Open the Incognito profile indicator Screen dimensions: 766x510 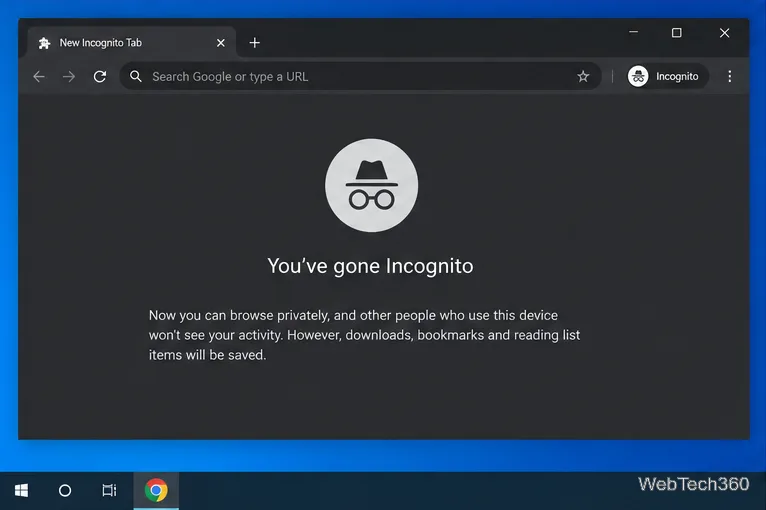(667, 76)
